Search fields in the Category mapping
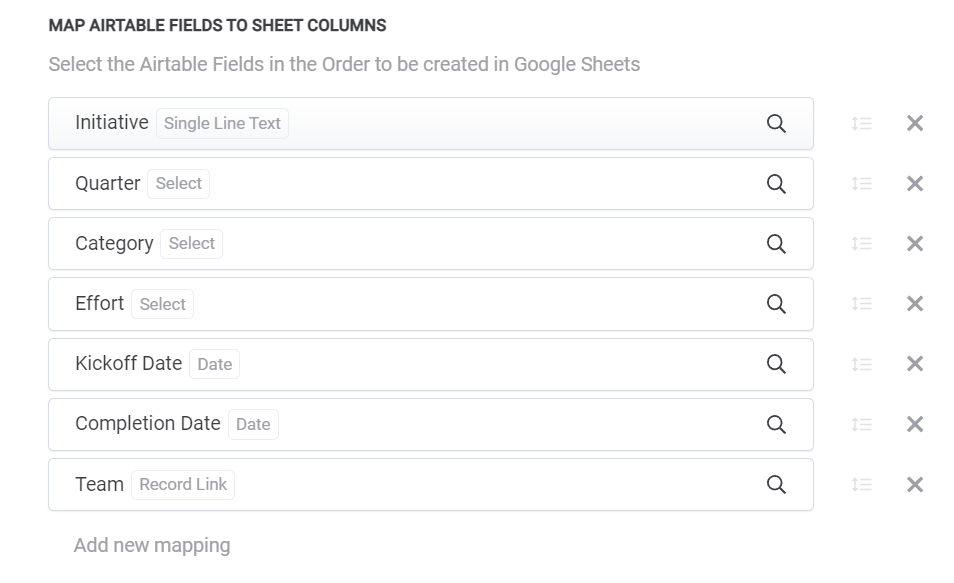 tap(777, 243)
